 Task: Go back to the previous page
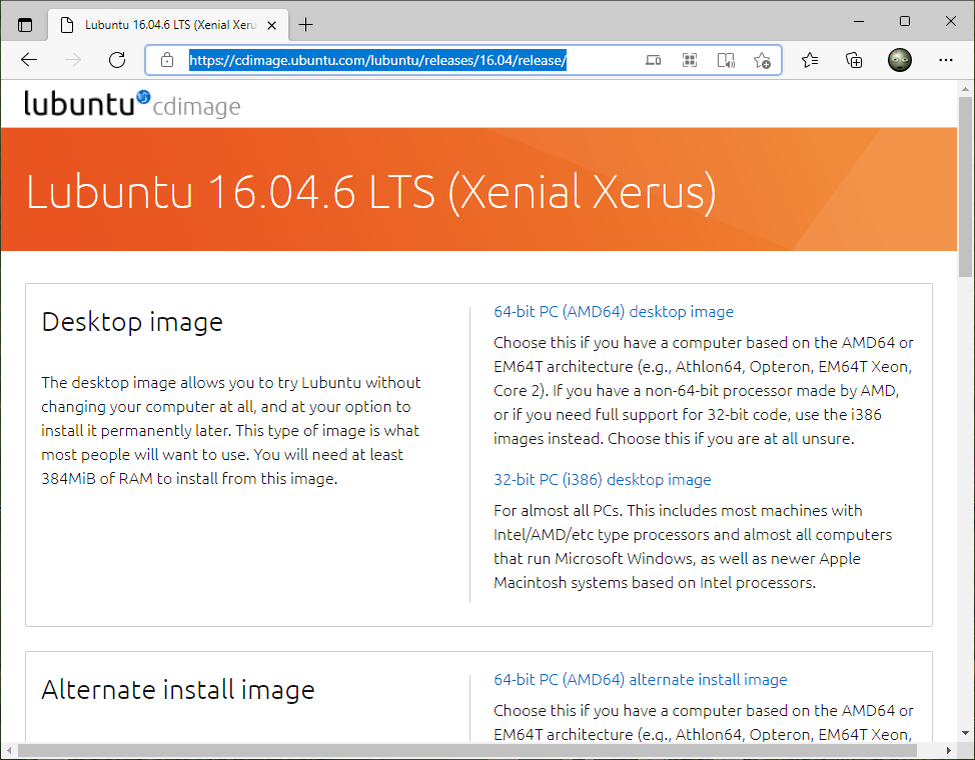[29, 60]
